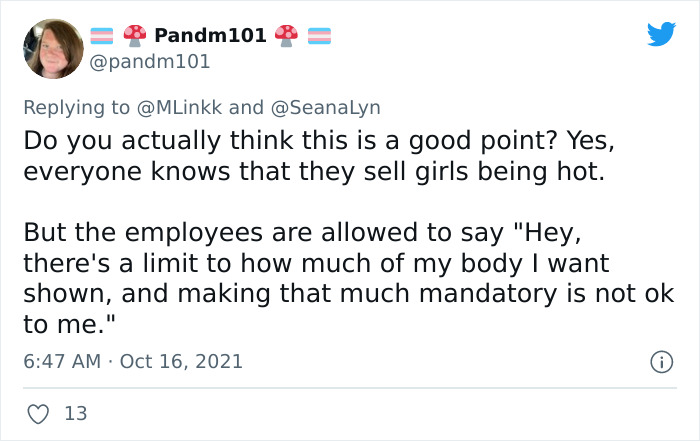Click the 6:47 AM timestamp
Screen dimensions: 700x441
pyautogui.click(x=64, y=360)
